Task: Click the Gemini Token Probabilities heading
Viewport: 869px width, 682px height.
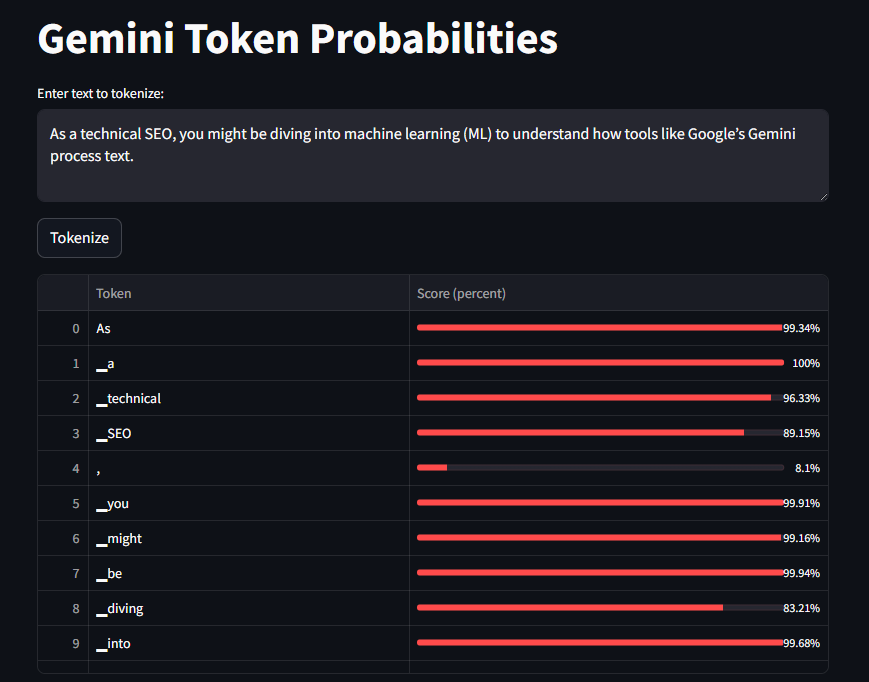Action: pyautogui.click(x=298, y=39)
